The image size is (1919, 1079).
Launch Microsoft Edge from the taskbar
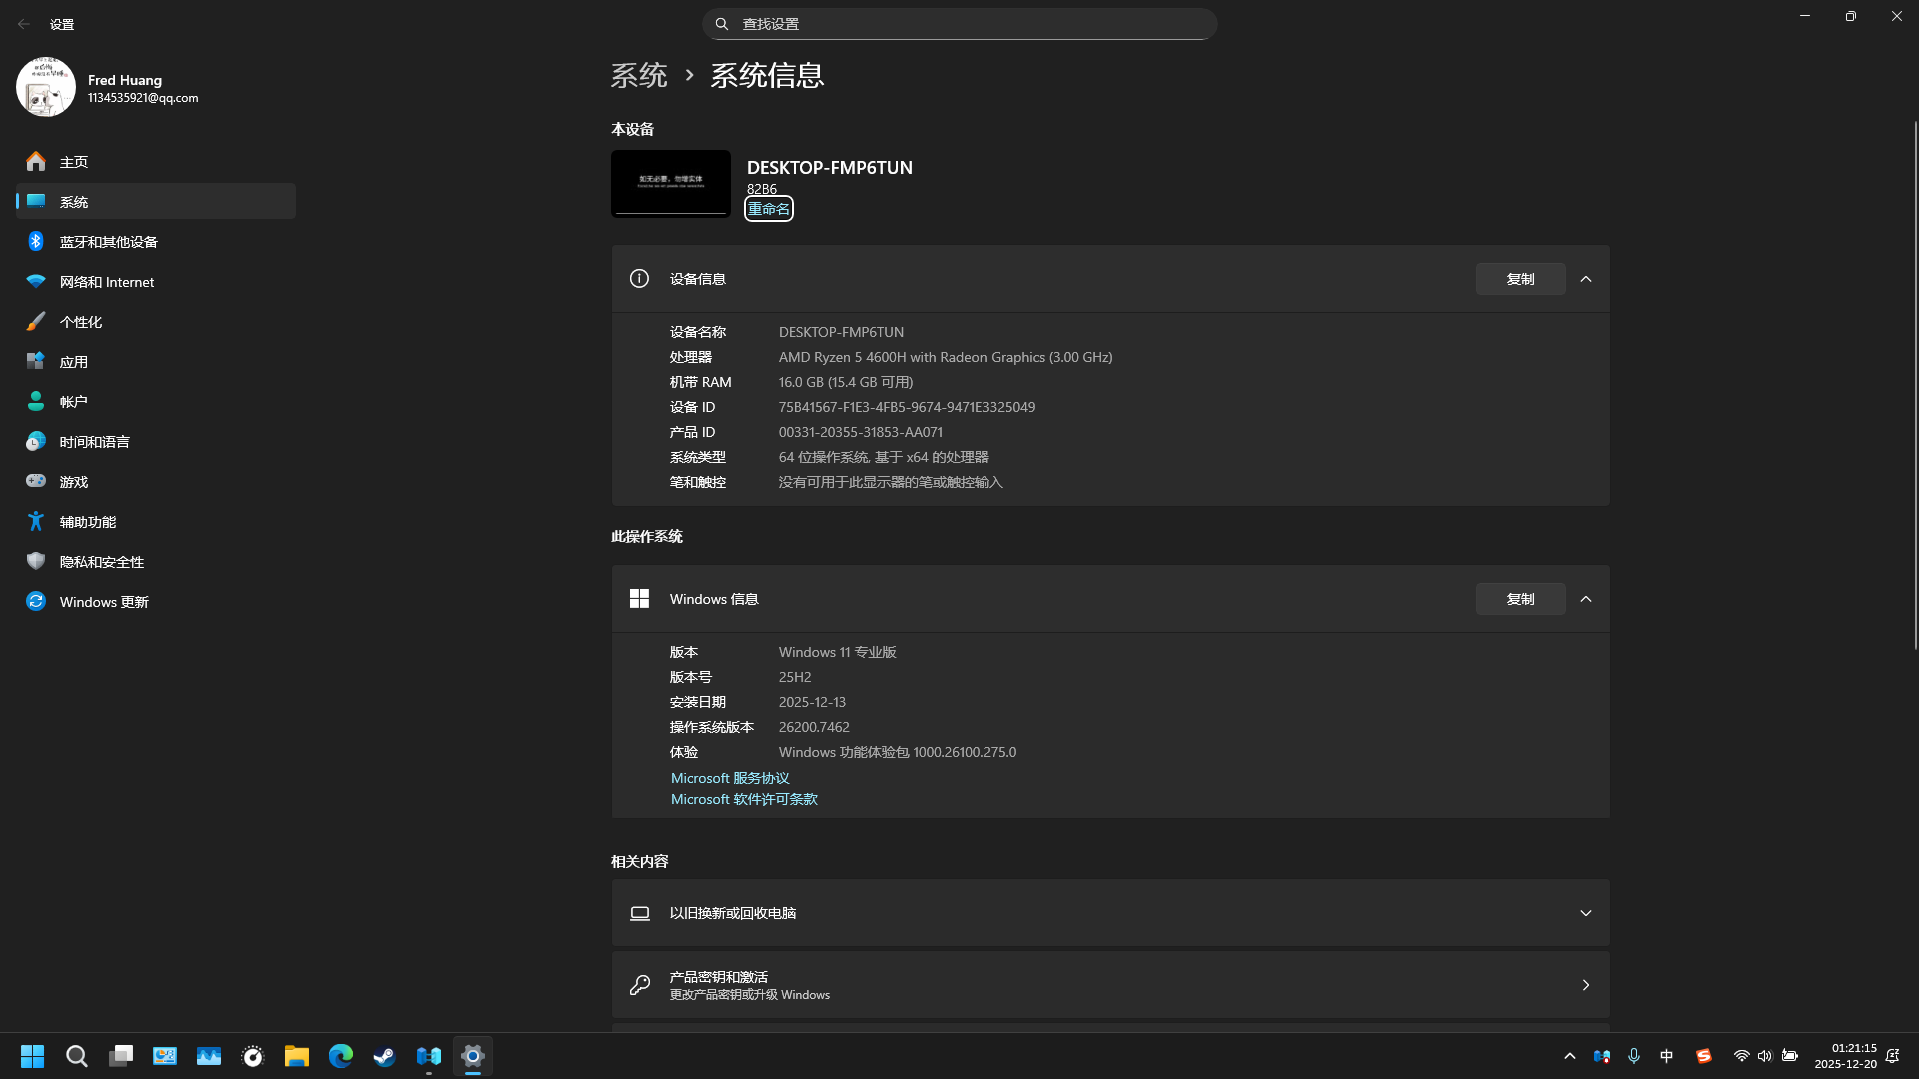coord(341,1056)
